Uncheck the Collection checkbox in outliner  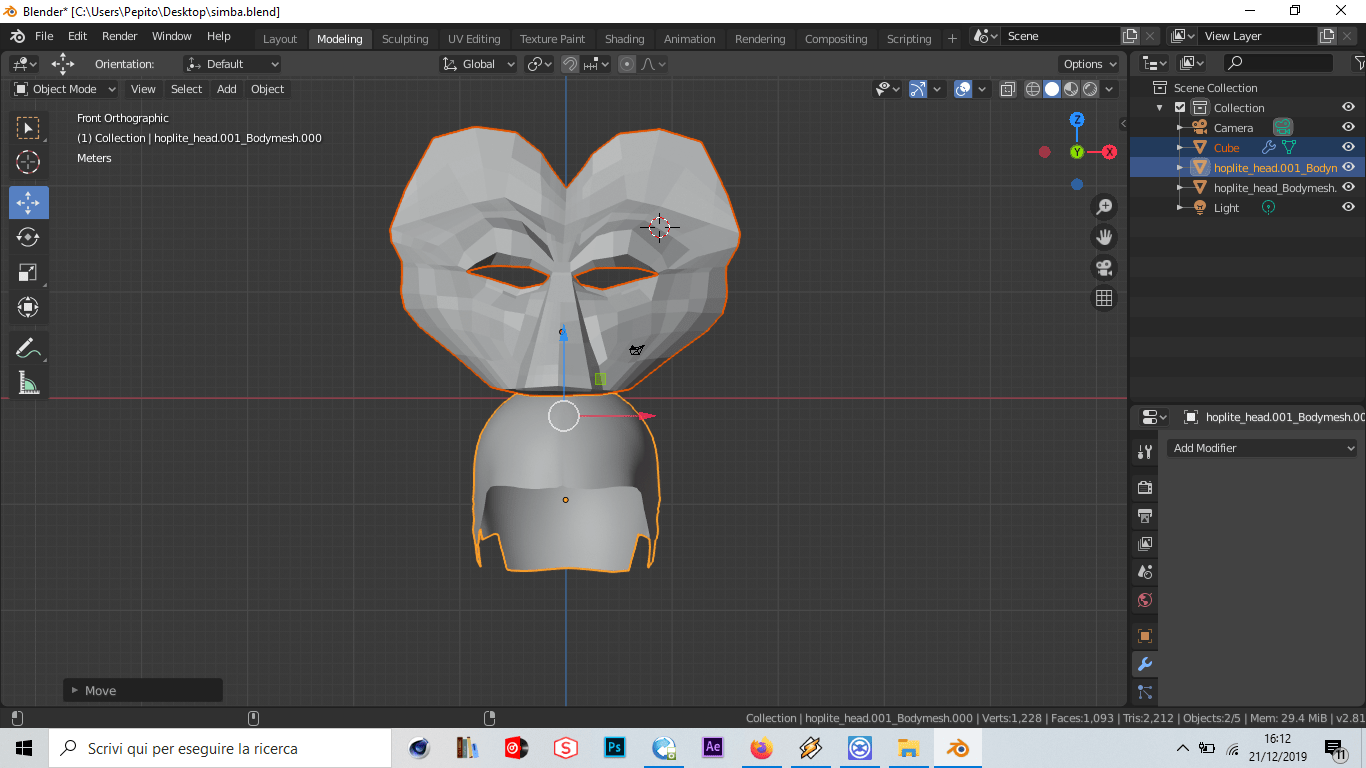point(1180,108)
